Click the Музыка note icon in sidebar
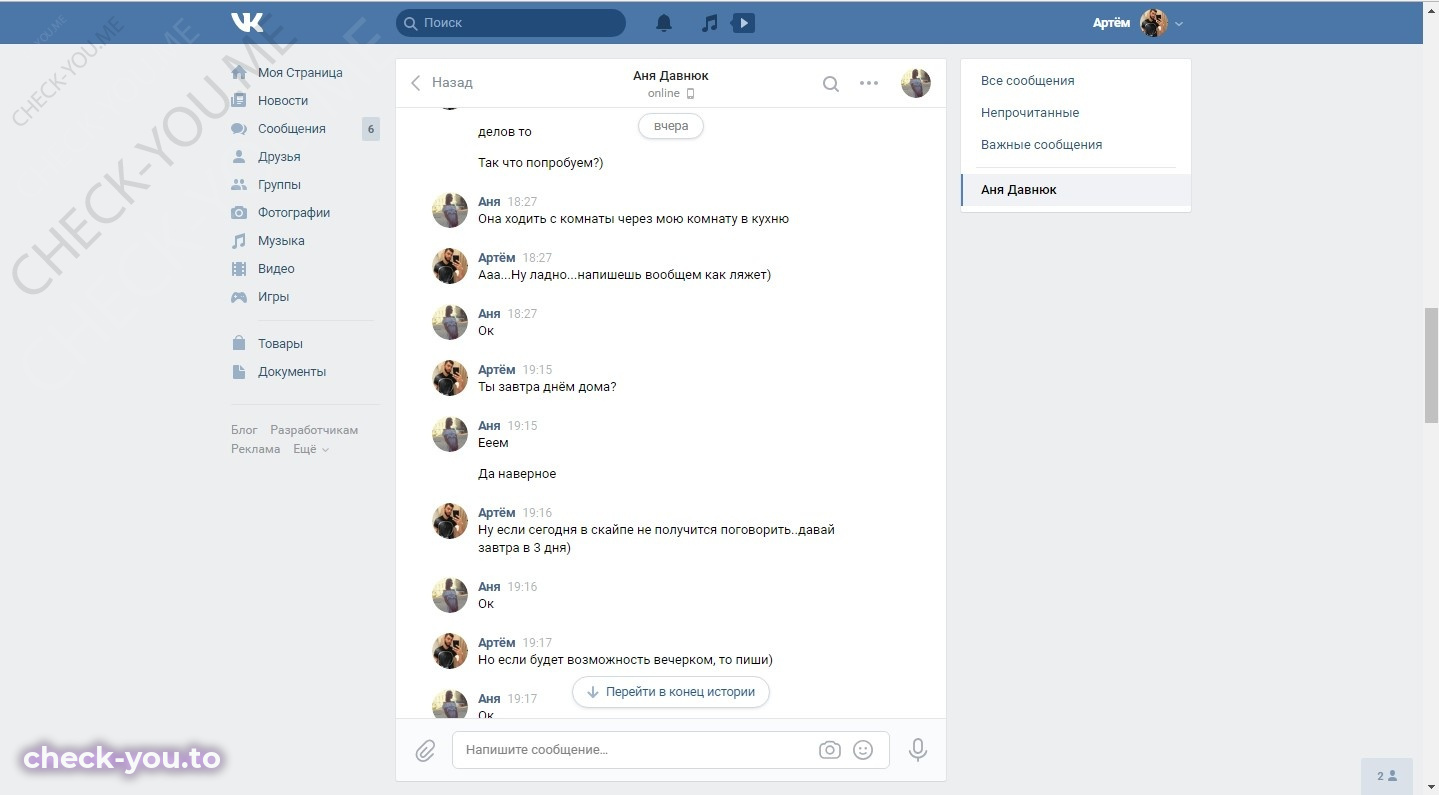1439x795 pixels. tap(239, 241)
